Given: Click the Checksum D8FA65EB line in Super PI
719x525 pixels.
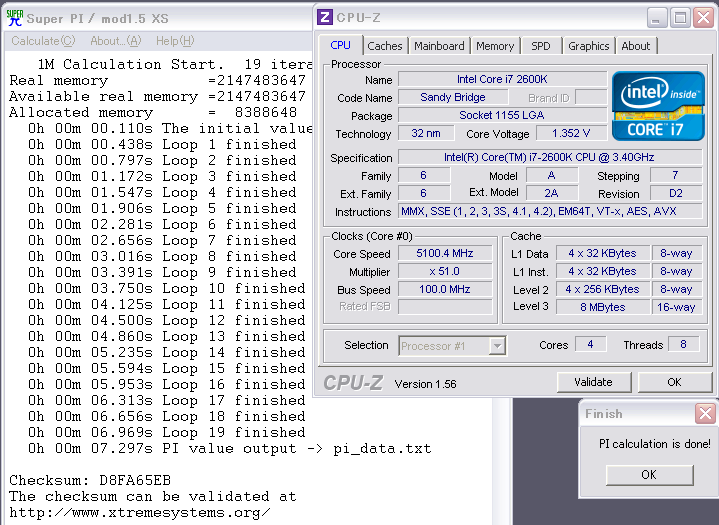Looking at the screenshot, I should click(x=90, y=480).
